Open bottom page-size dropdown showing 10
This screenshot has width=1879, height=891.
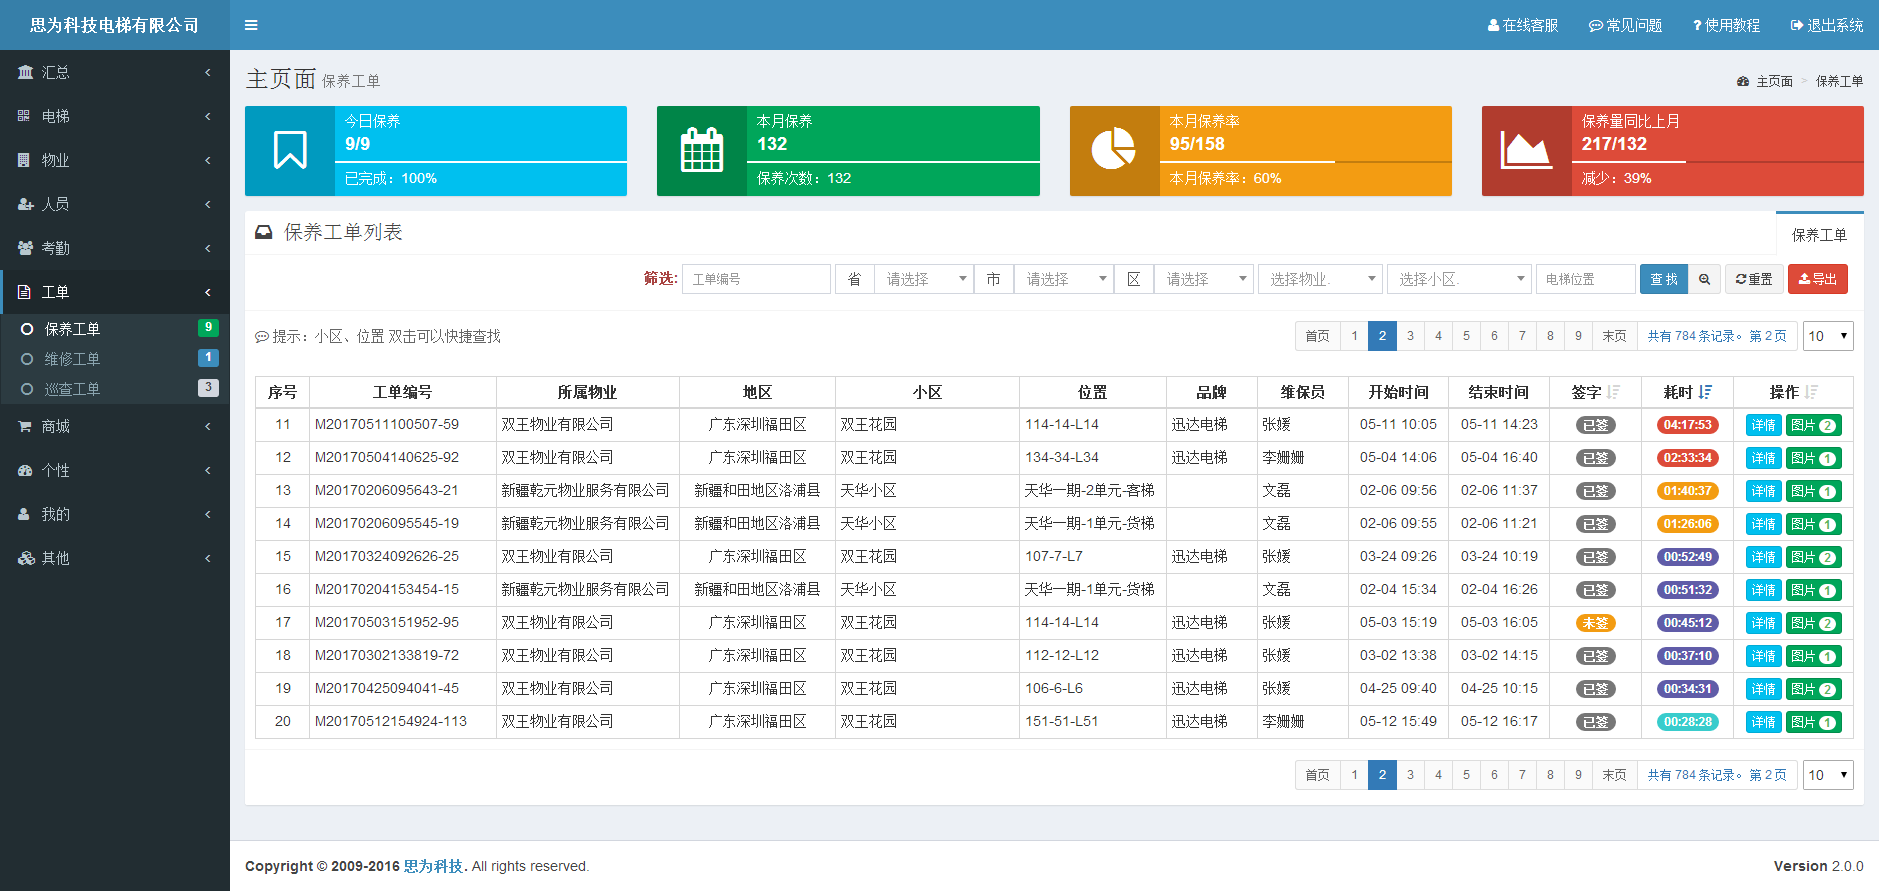click(1828, 775)
